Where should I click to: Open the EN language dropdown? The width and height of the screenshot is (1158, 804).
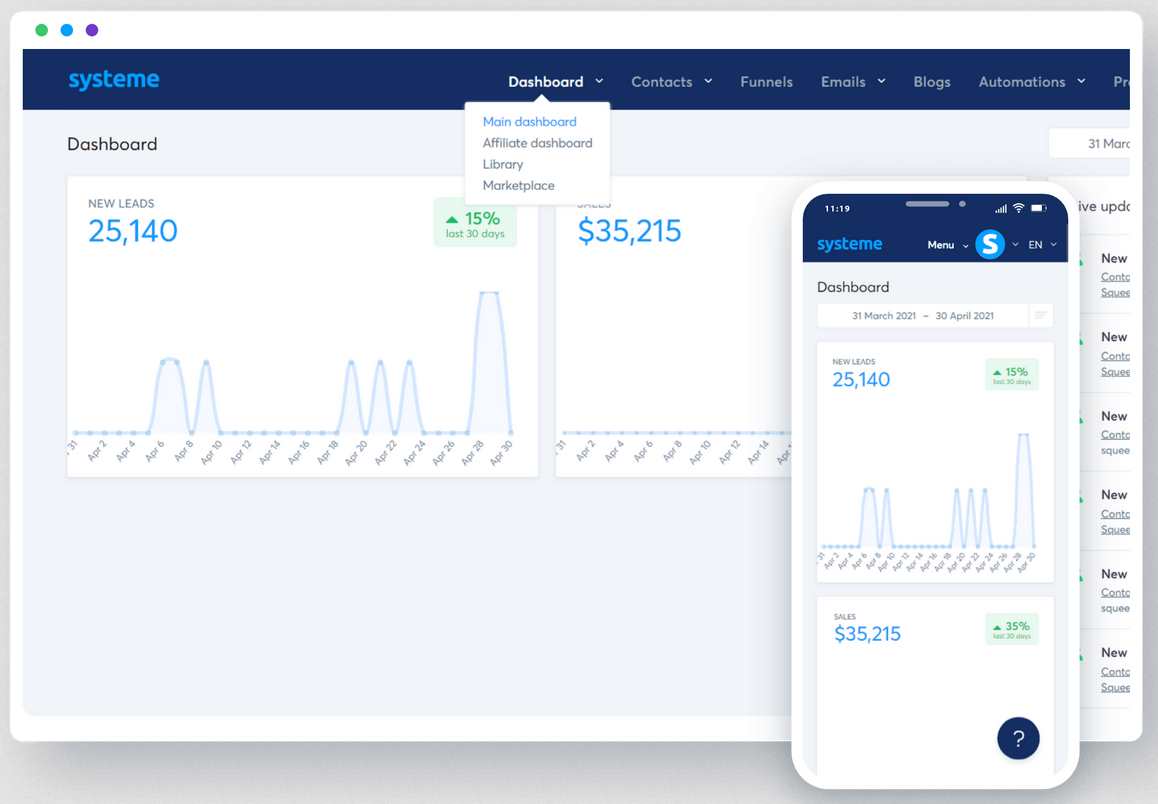[1036, 244]
